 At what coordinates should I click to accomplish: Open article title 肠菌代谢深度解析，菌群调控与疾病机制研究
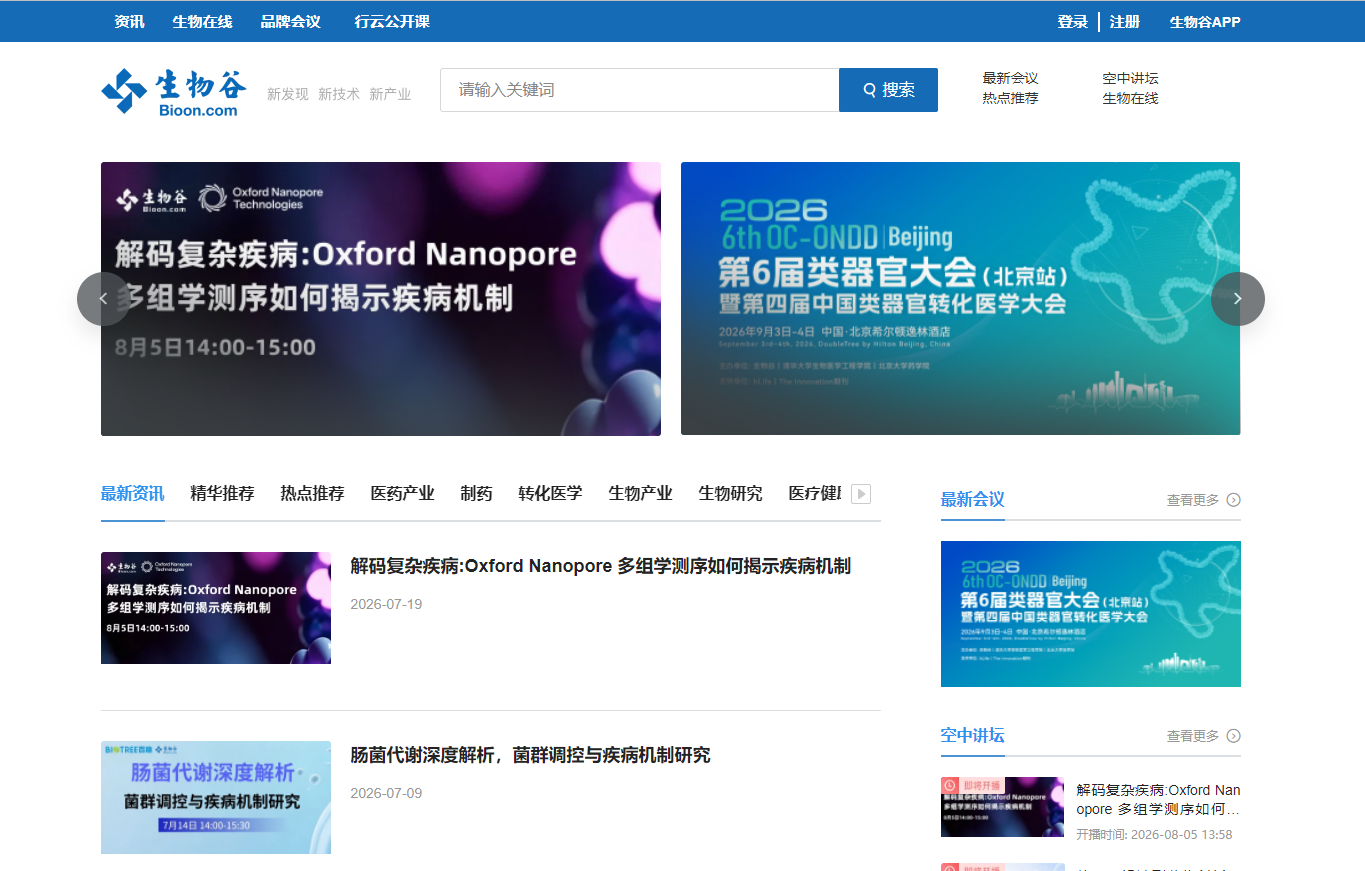pos(530,755)
